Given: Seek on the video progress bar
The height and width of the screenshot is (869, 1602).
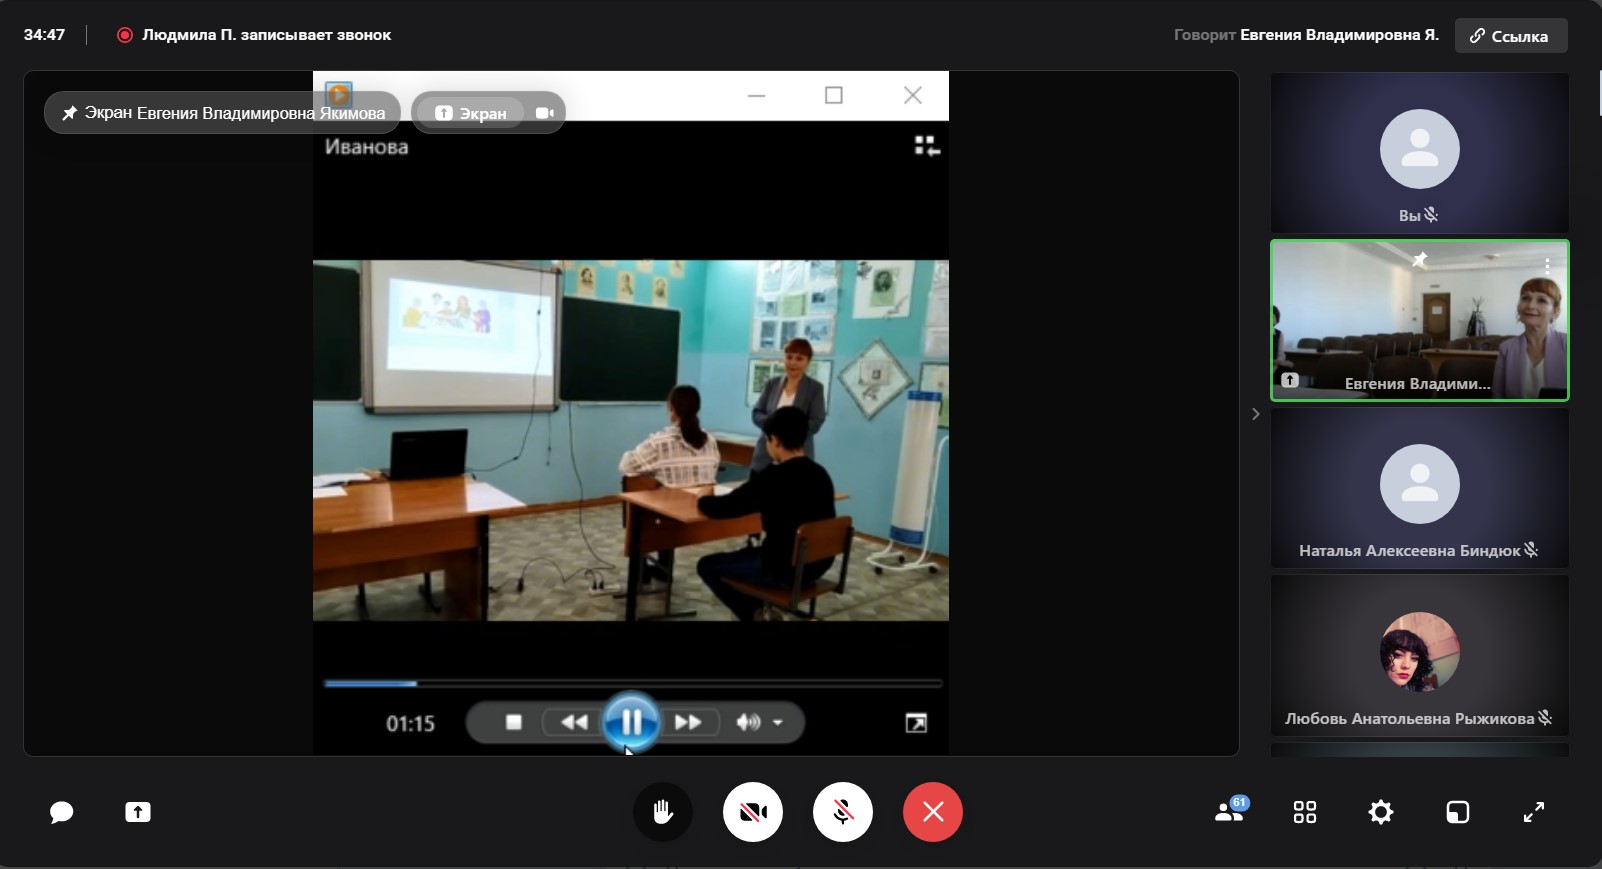Looking at the screenshot, I should tap(633, 684).
